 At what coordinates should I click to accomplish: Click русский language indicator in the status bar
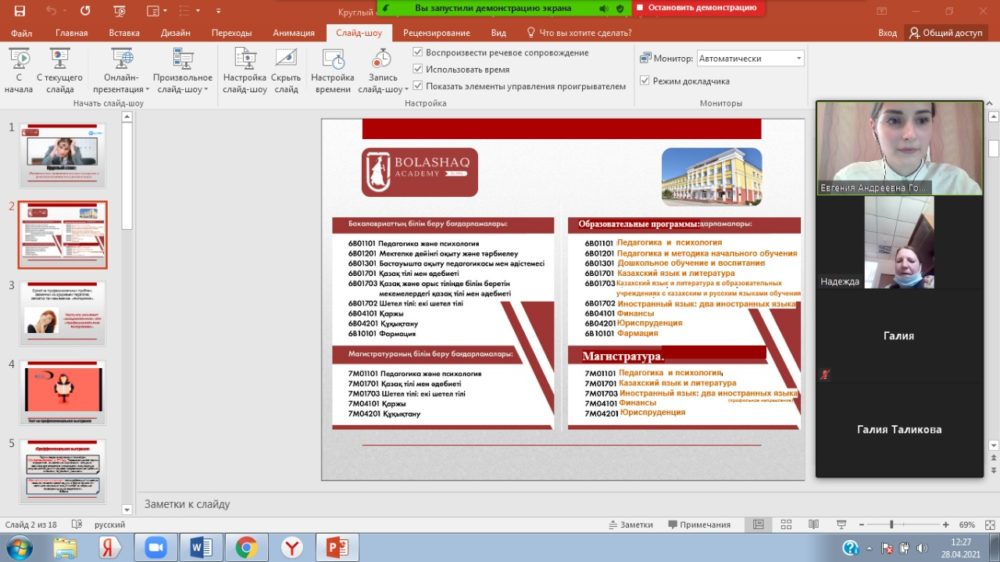[x=110, y=524]
